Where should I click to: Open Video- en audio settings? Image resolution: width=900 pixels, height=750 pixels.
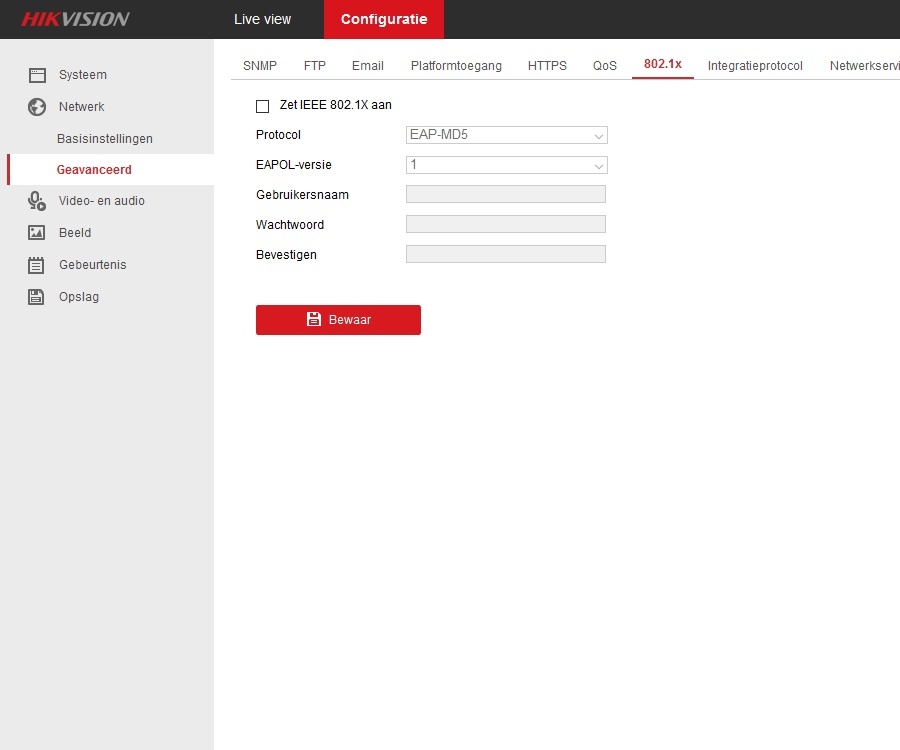(102, 201)
